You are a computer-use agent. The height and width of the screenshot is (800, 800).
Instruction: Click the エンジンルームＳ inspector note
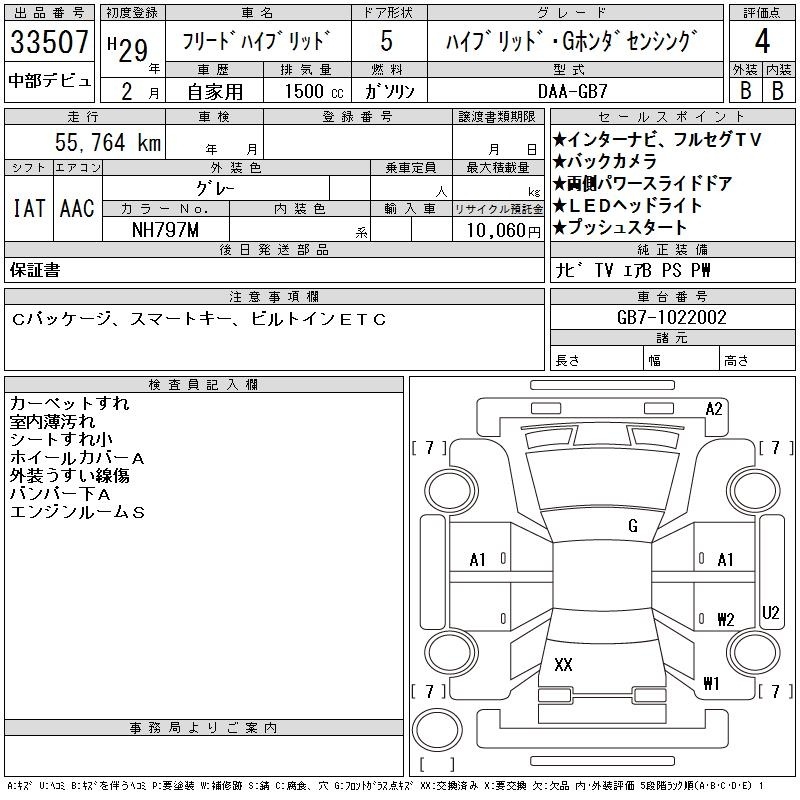coord(77,512)
